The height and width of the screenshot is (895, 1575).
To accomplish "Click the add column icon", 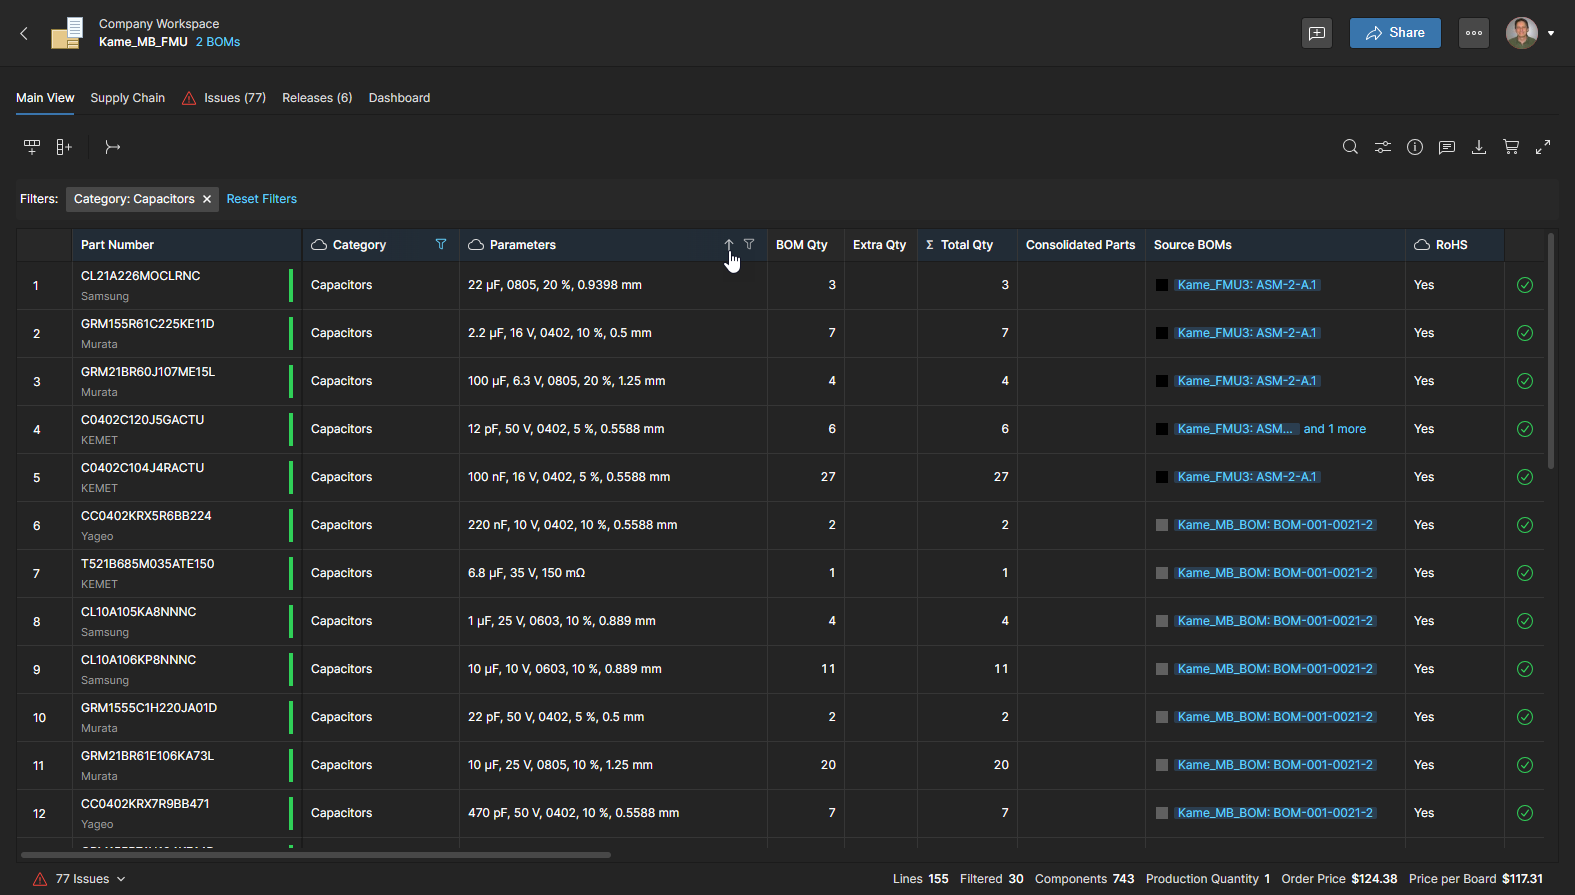I will [64, 147].
